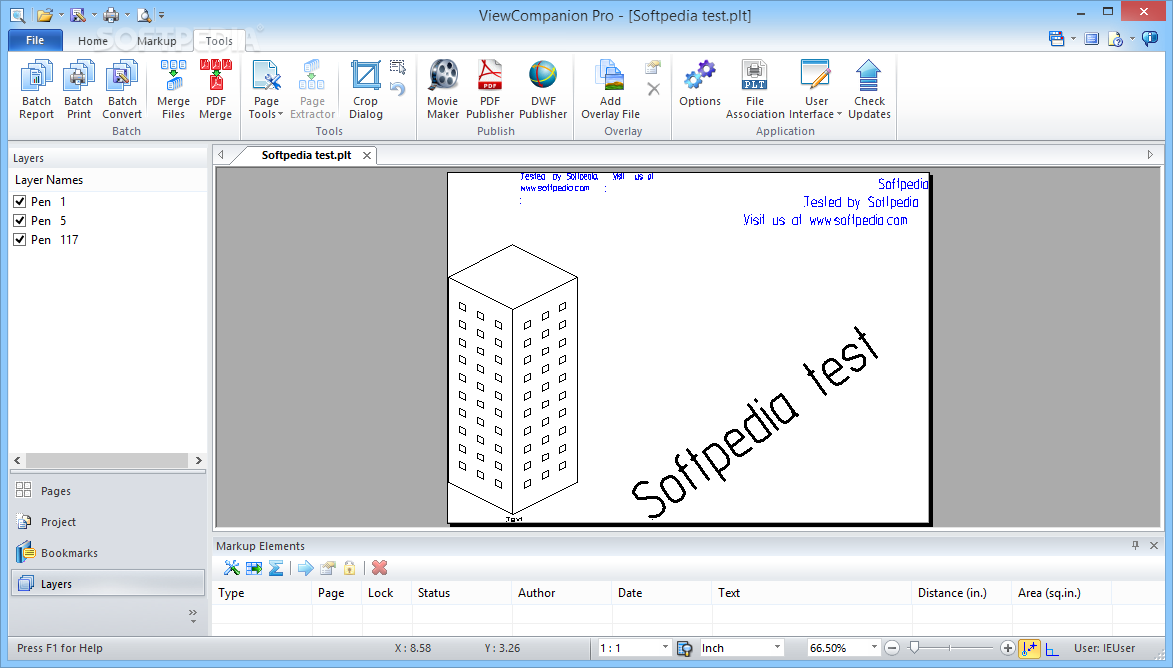Click the scale lookup icon in status bar

point(684,648)
